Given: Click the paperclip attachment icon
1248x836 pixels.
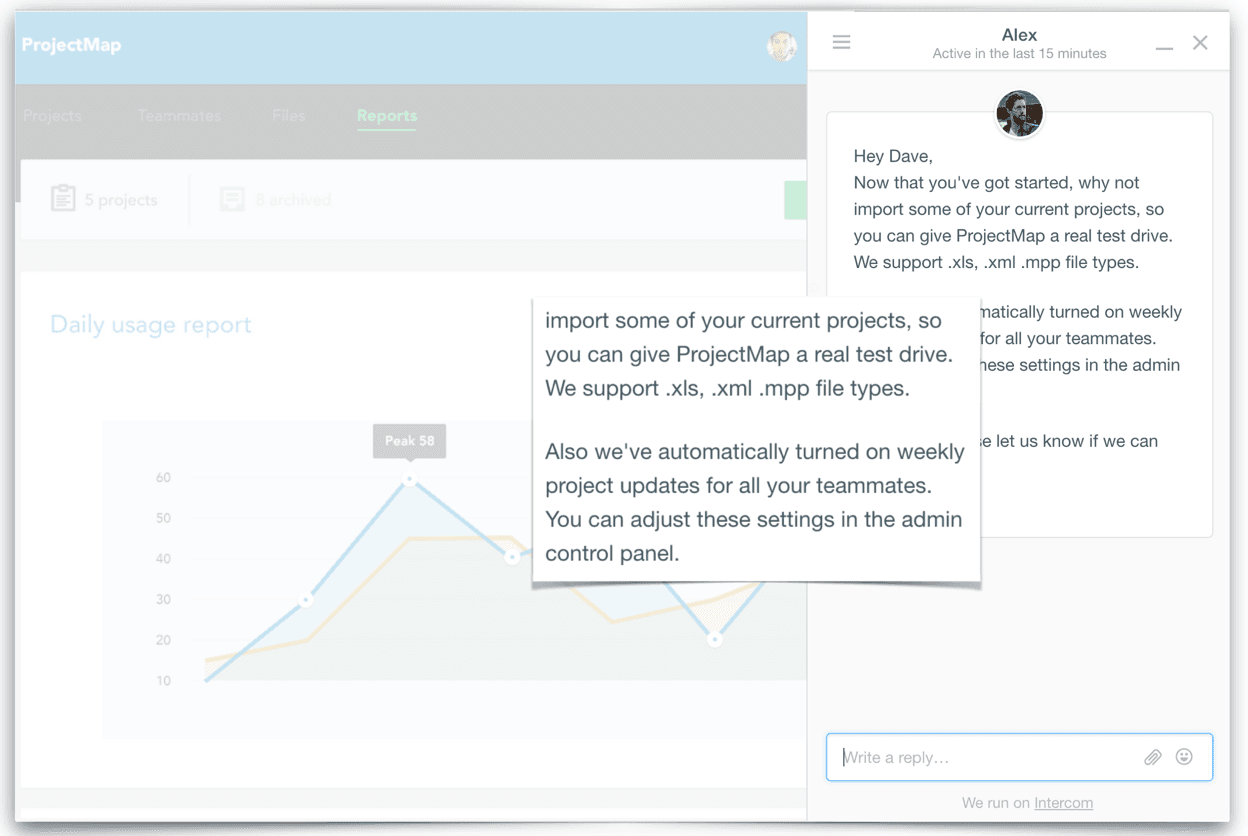Looking at the screenshot, I should (x=1152, y=758).
